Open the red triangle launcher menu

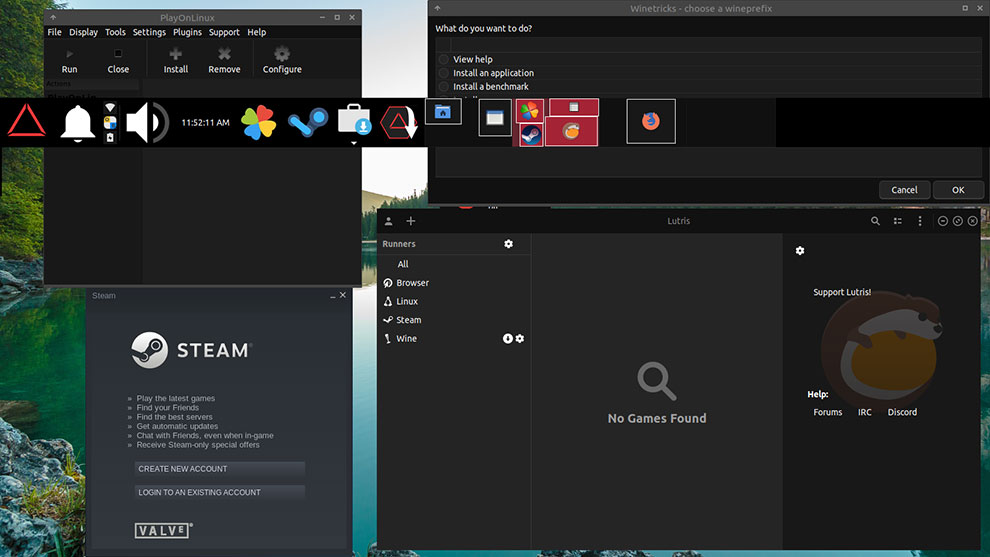point(27,121)
